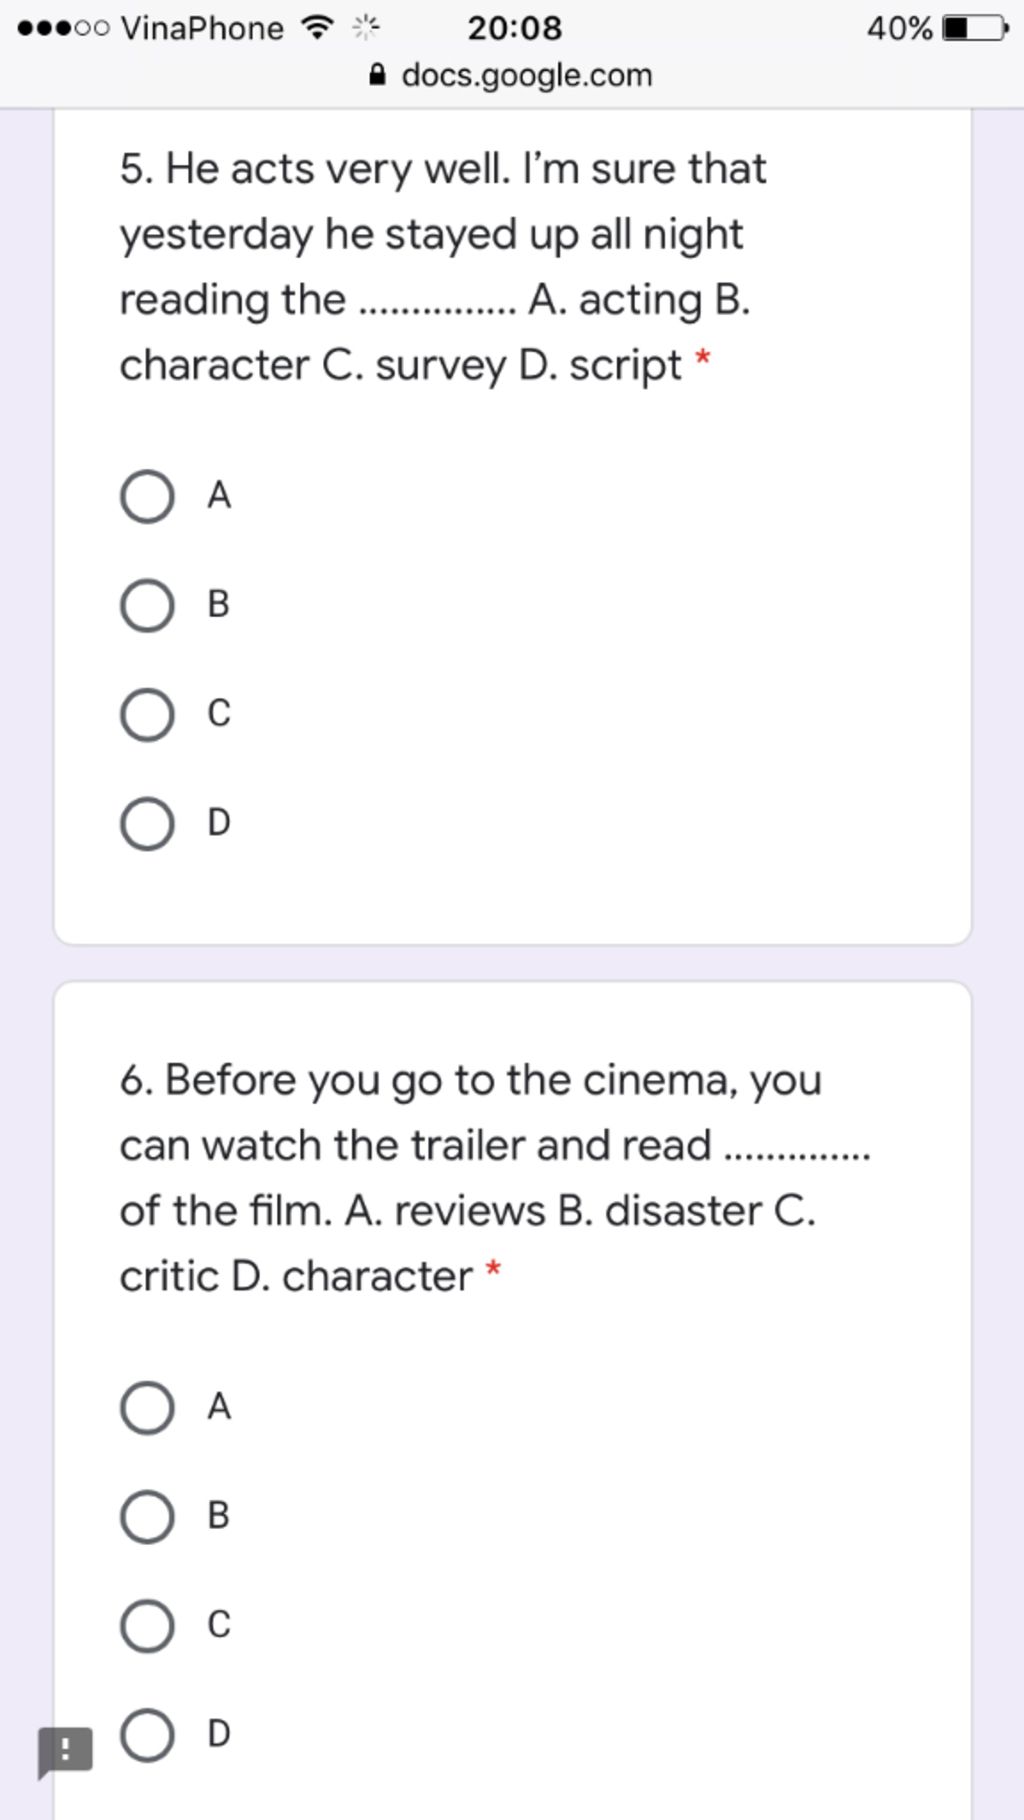Tap the battery icon in status bar

tap(976, 28)
